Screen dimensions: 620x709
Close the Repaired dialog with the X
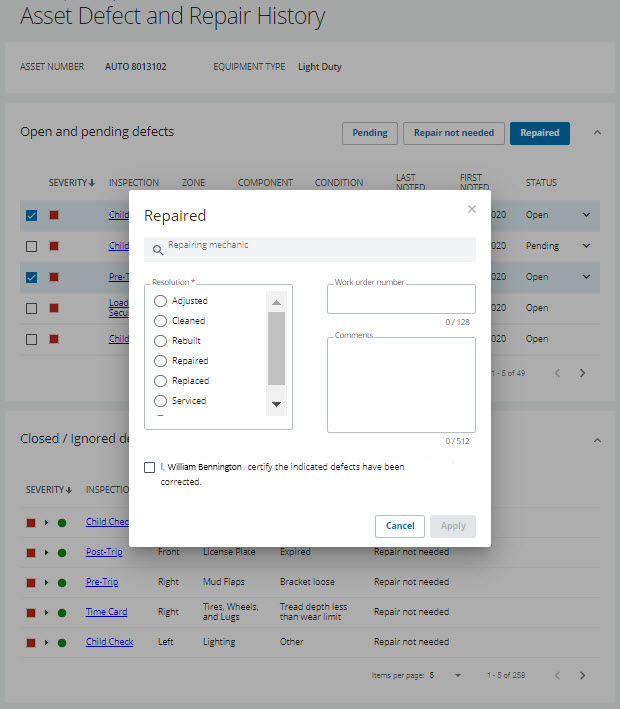[472, 209]
